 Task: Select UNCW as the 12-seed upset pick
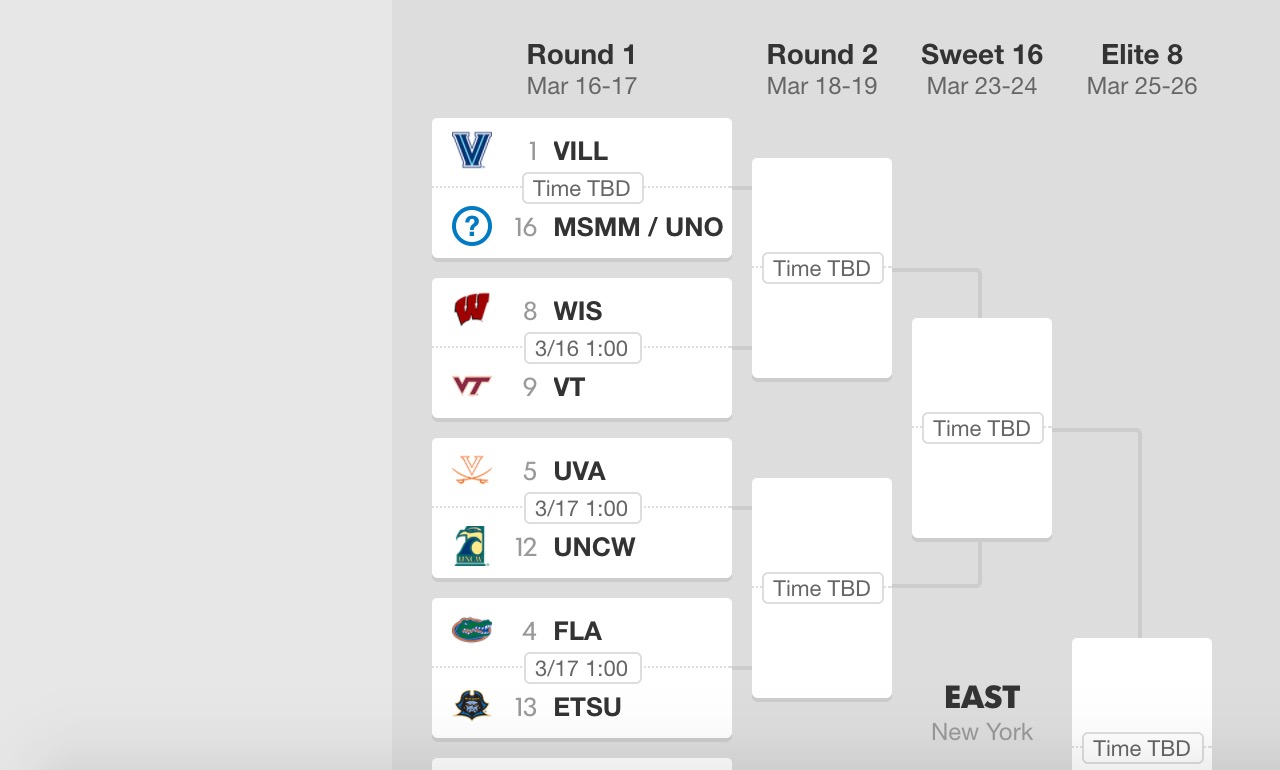pos(582,548)
